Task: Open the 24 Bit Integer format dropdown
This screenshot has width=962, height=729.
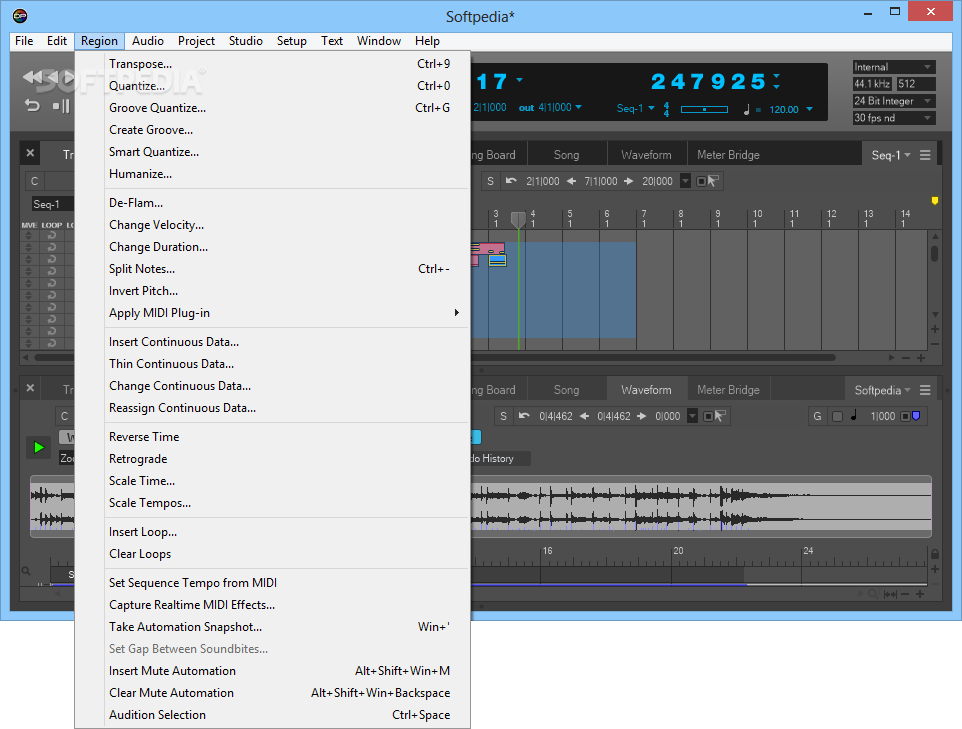Action: coord(894,101)
